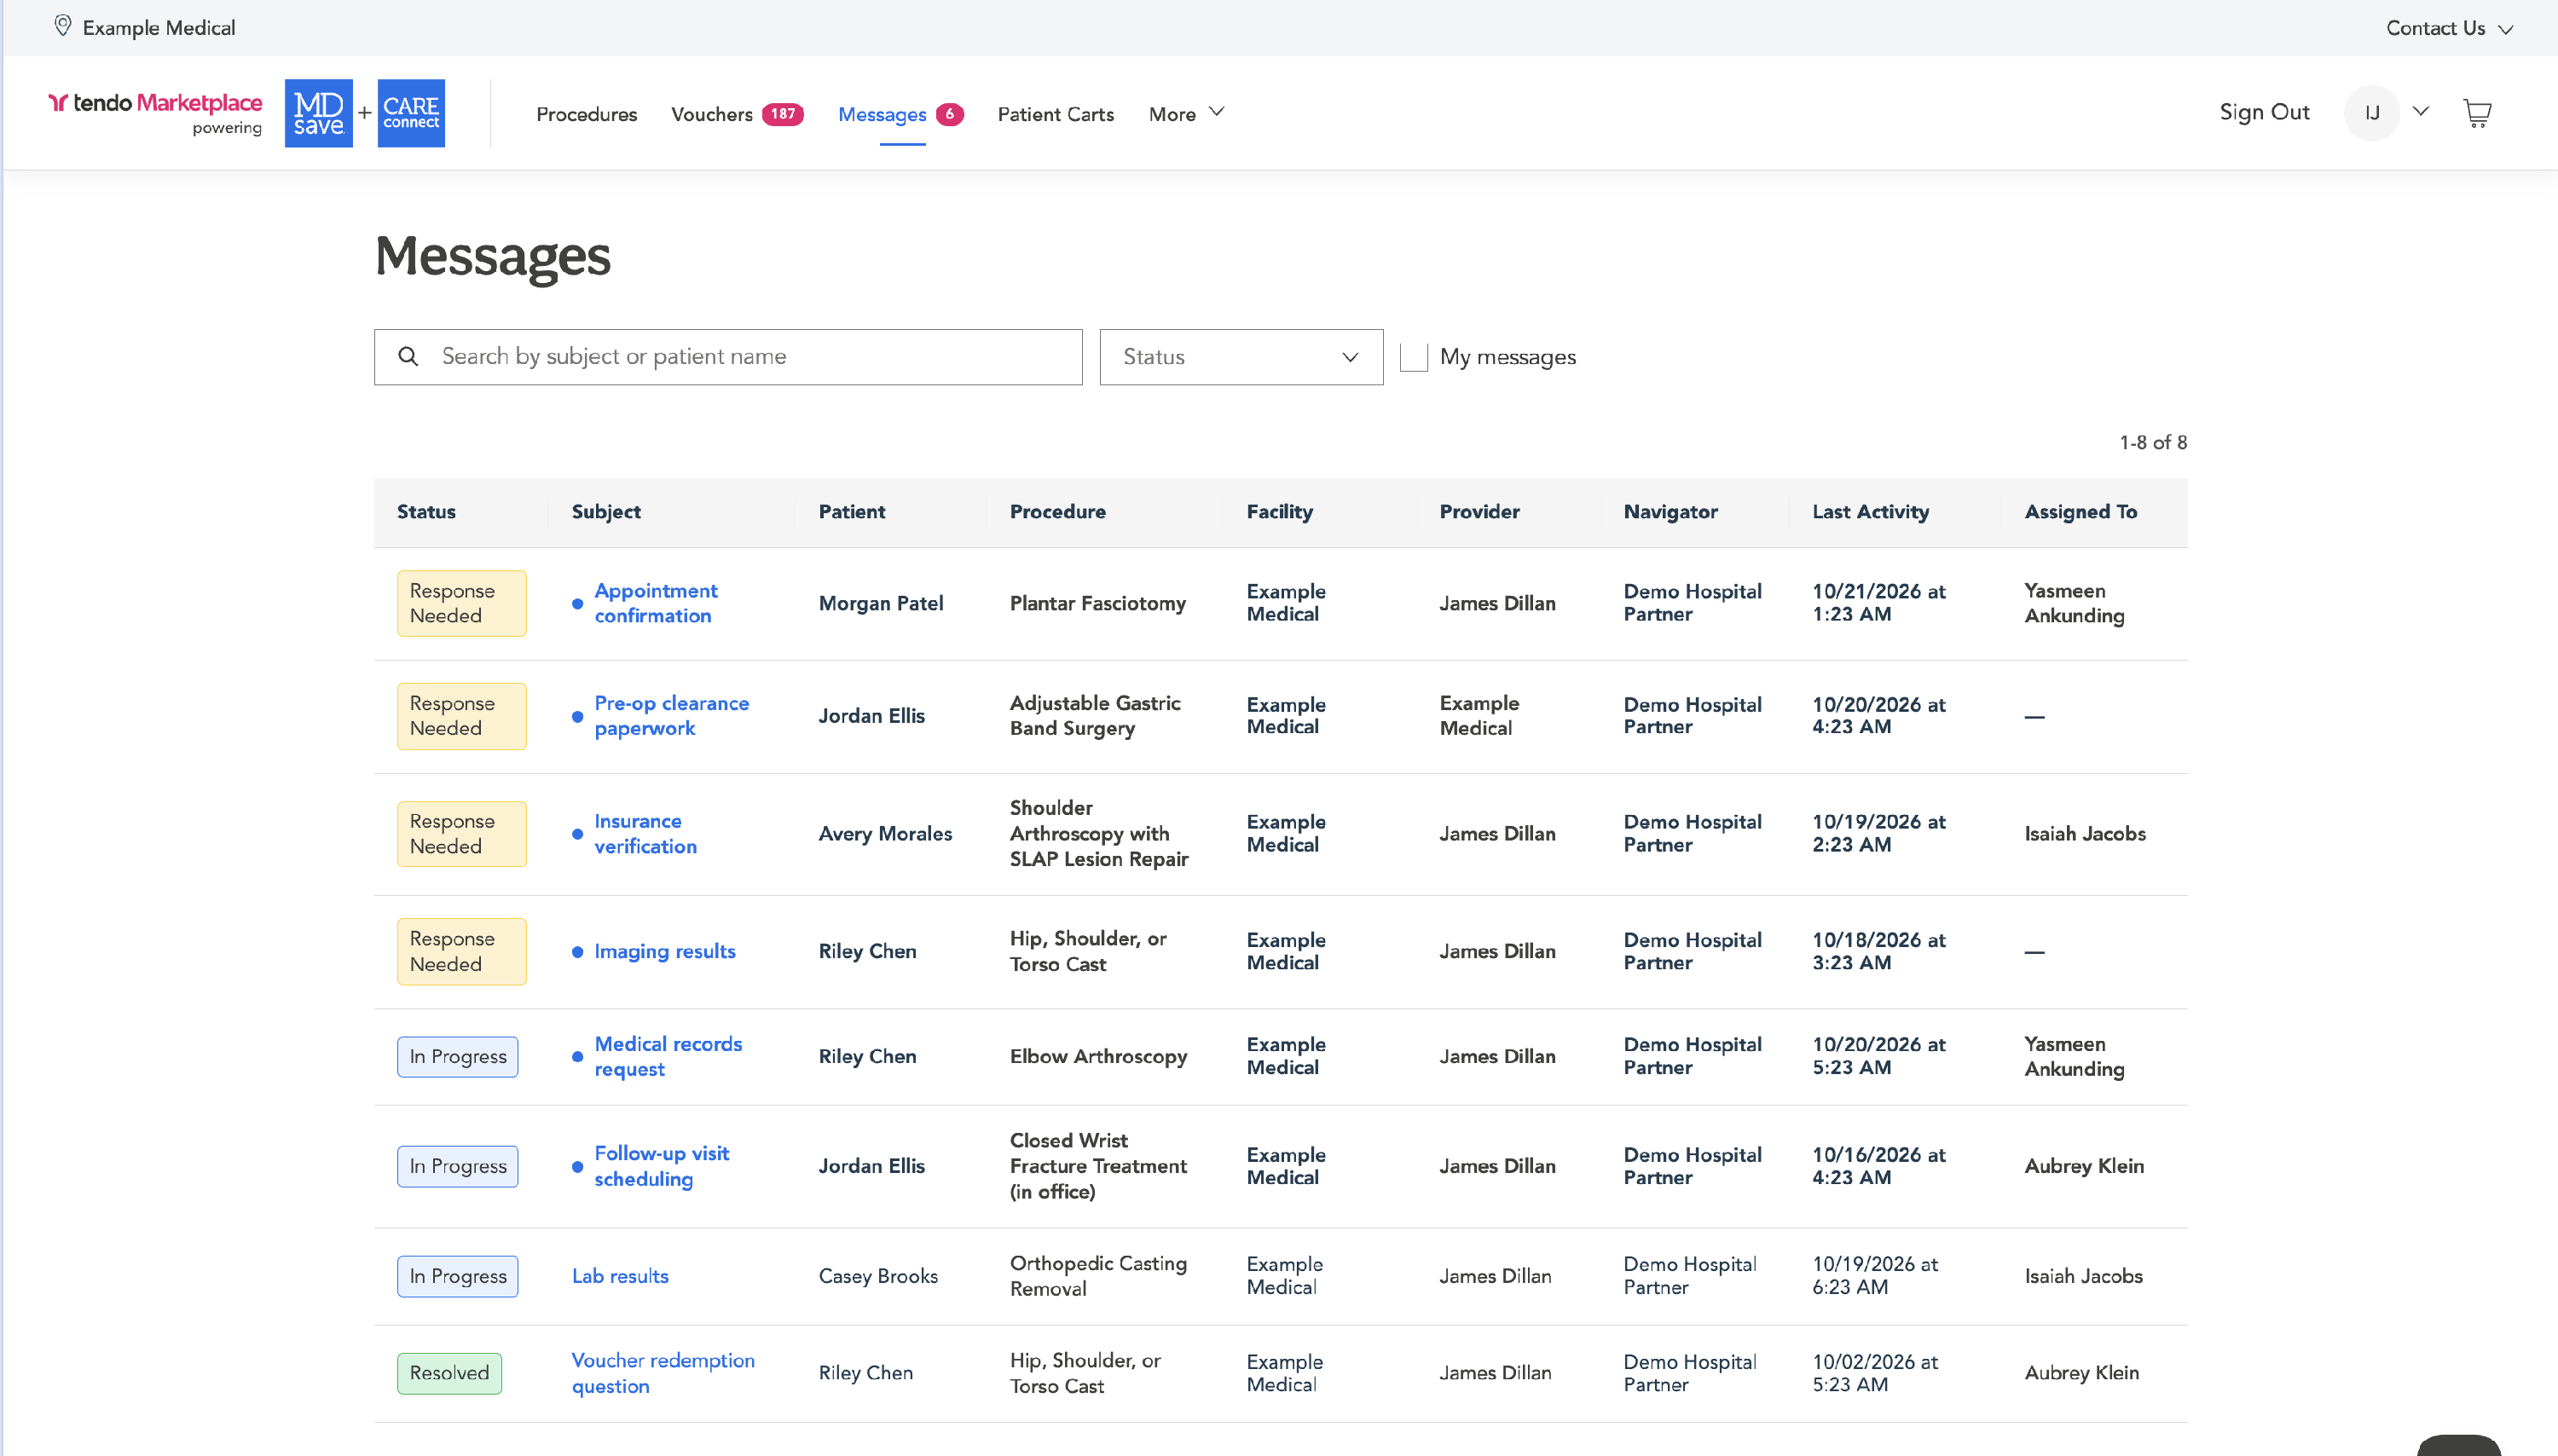Viewport: 2558px width, 1456px height.
Task: Click the CARE connect logo
Action: (x=411, y=113)
